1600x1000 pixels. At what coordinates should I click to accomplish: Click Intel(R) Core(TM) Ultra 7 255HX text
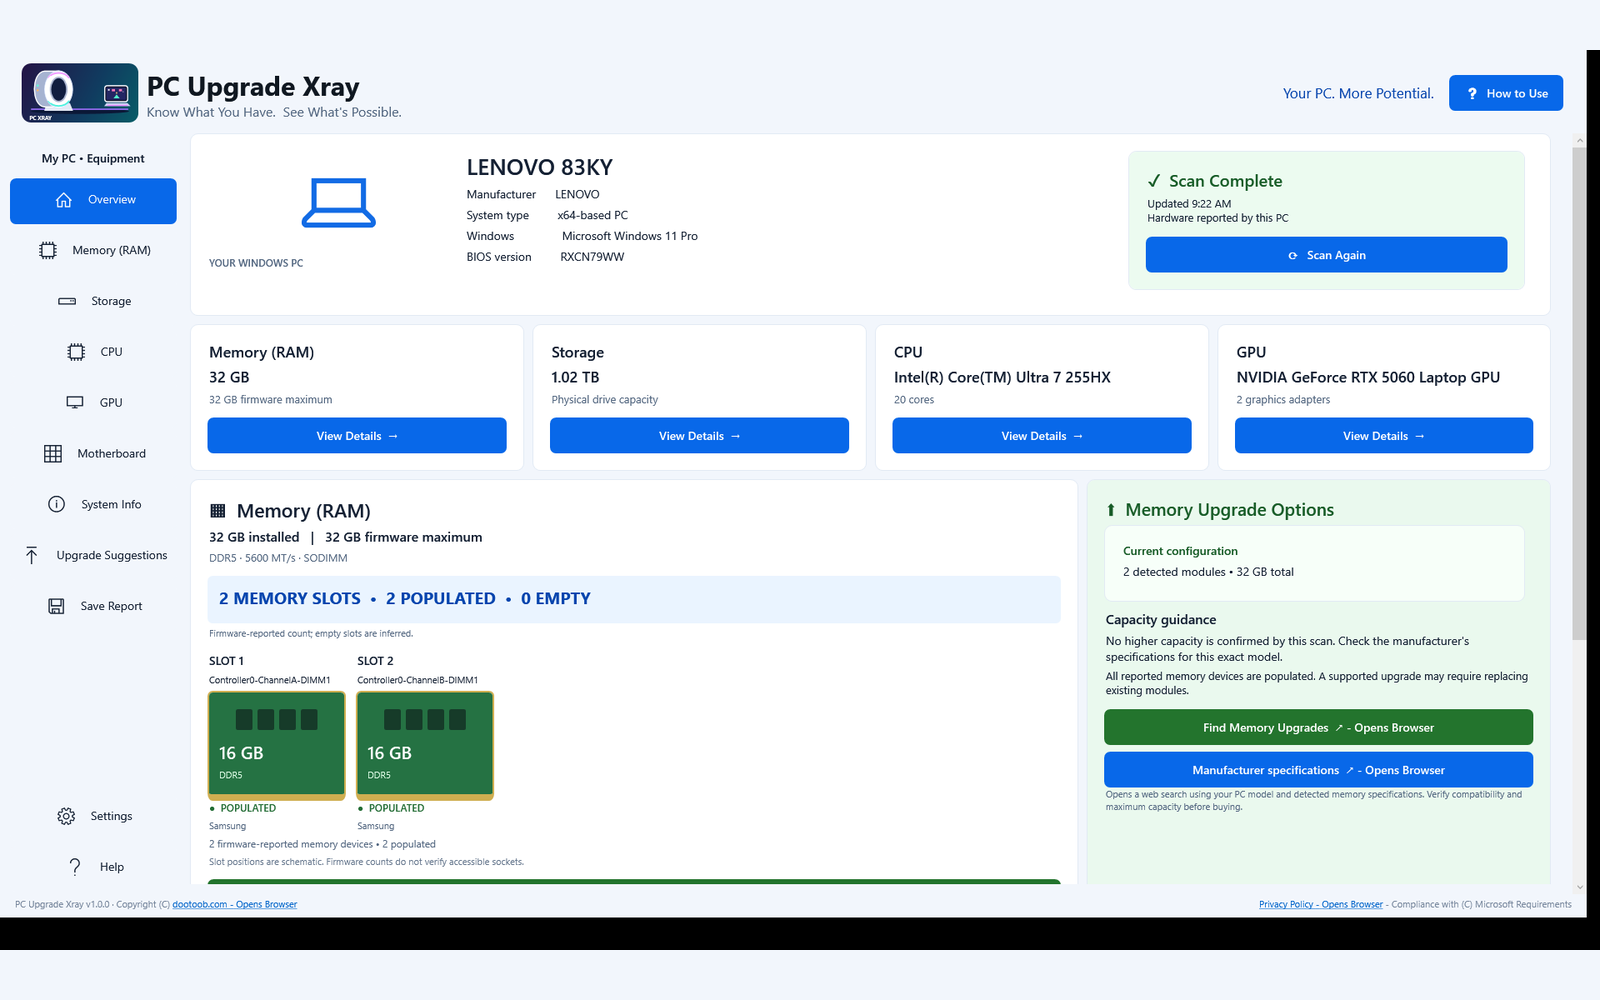(x=1002, y=378)
